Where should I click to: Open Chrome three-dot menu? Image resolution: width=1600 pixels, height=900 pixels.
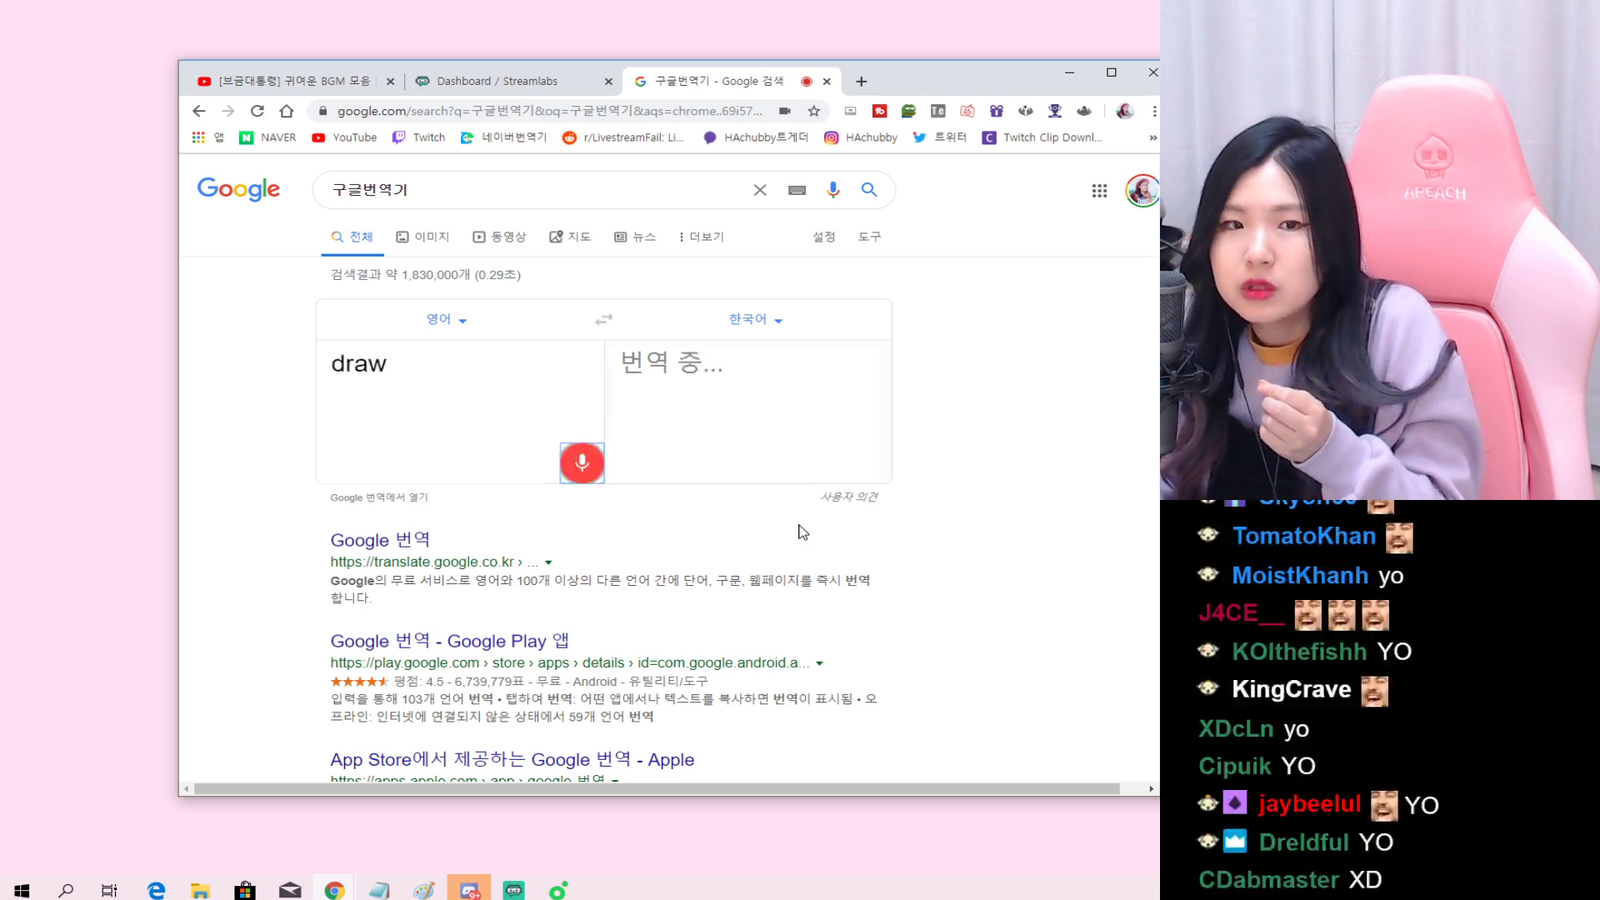1154,111
